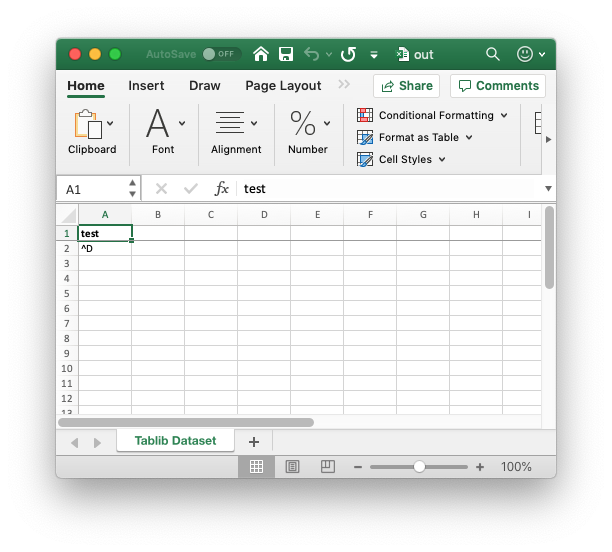Switch to the Home tab
The width and height of the screenshot is (612, 552).
(x=86, y=85)
